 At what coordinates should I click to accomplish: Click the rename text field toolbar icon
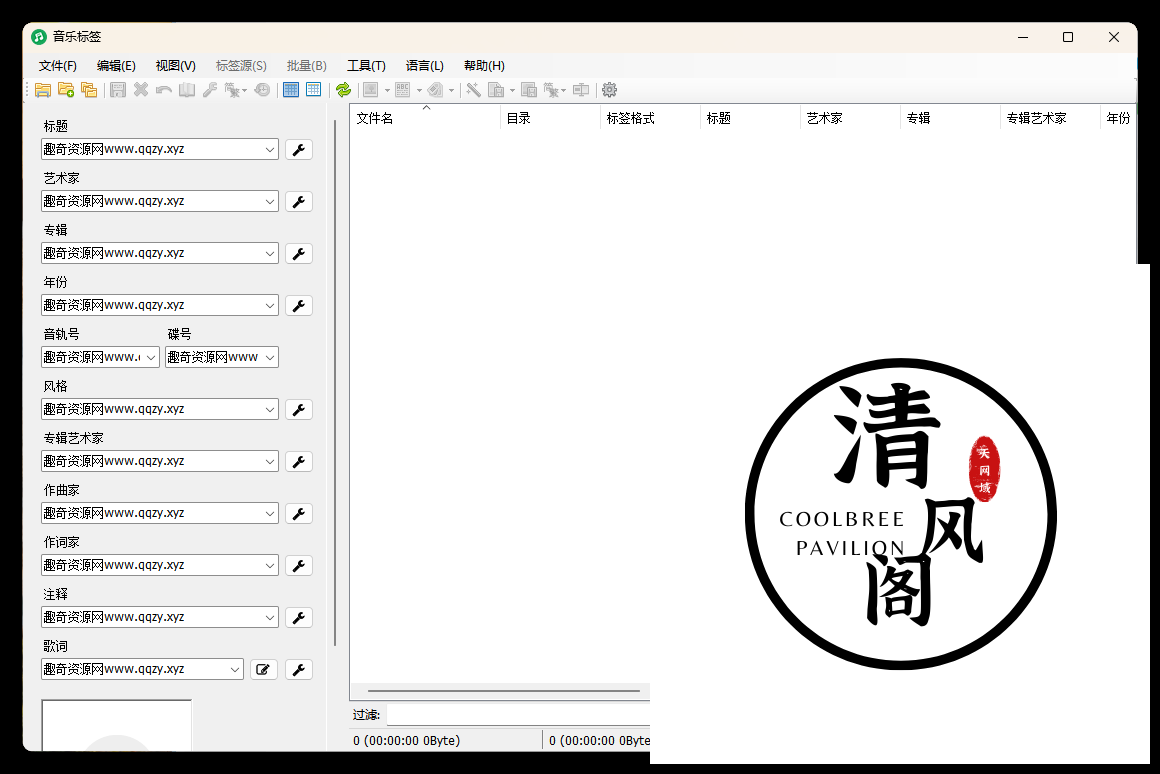581,90
